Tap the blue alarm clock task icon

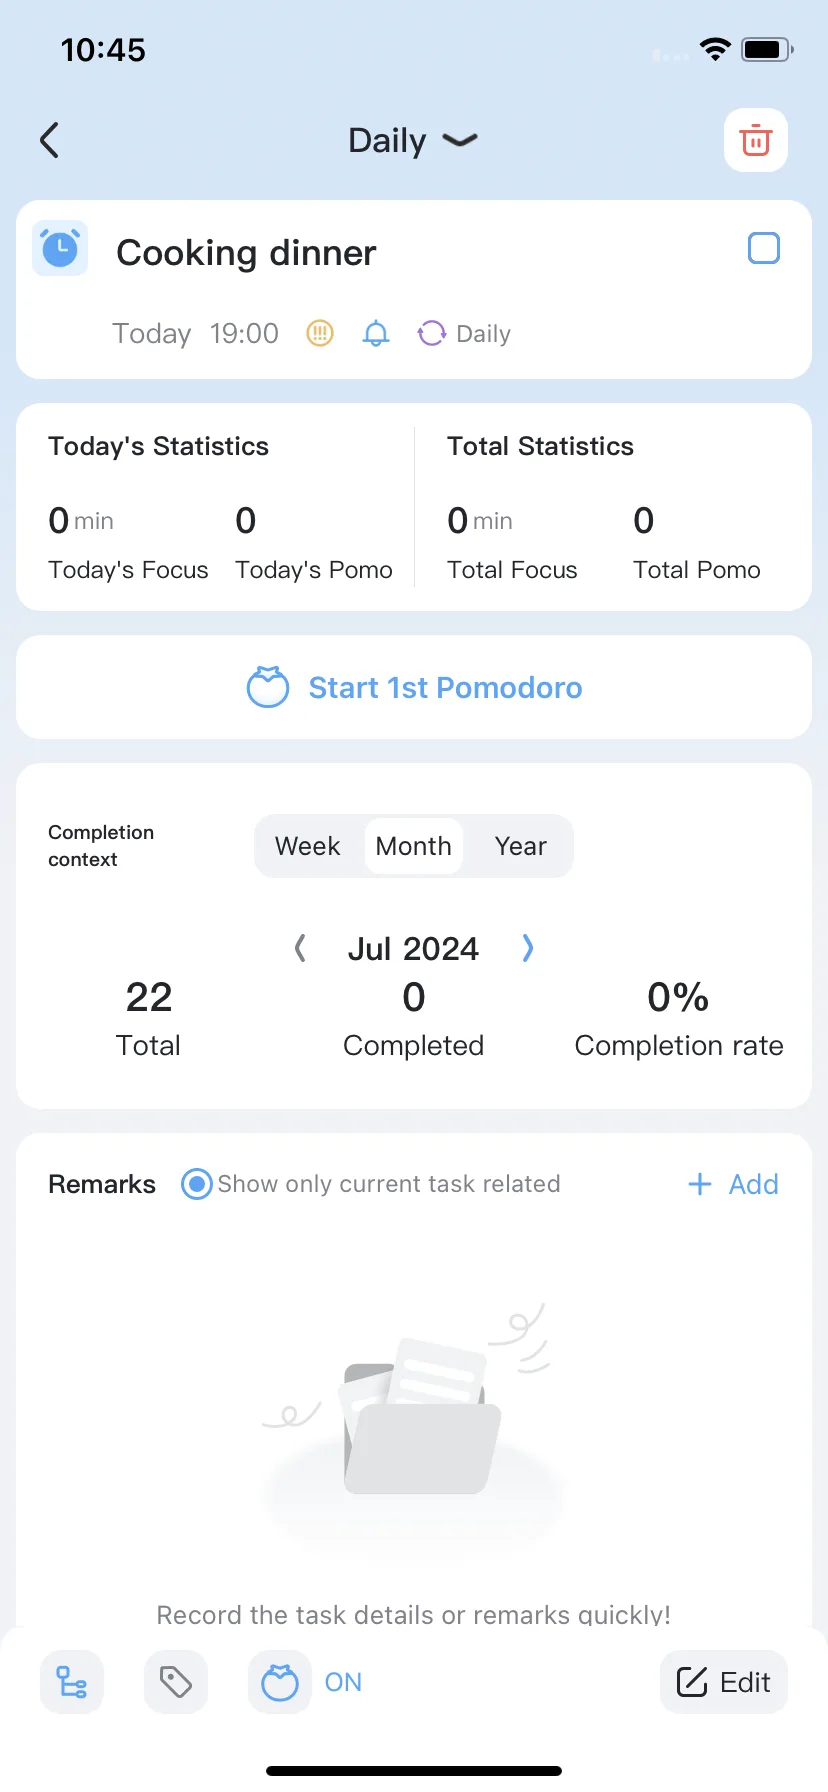pyautogui.click(x=60, y=248)
